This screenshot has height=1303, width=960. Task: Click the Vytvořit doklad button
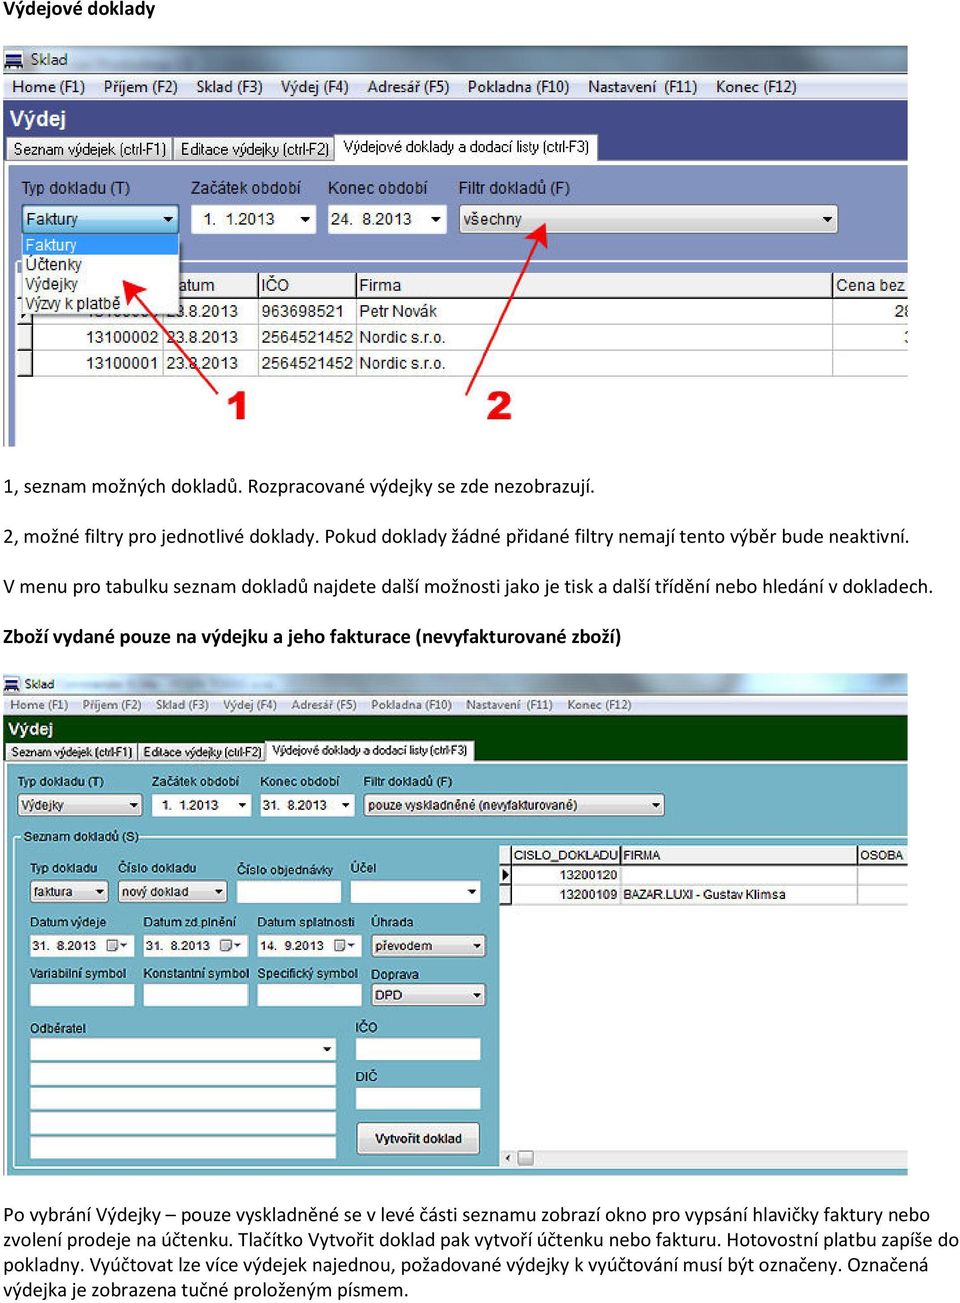pyautogui.click(x=418, y=1138)
